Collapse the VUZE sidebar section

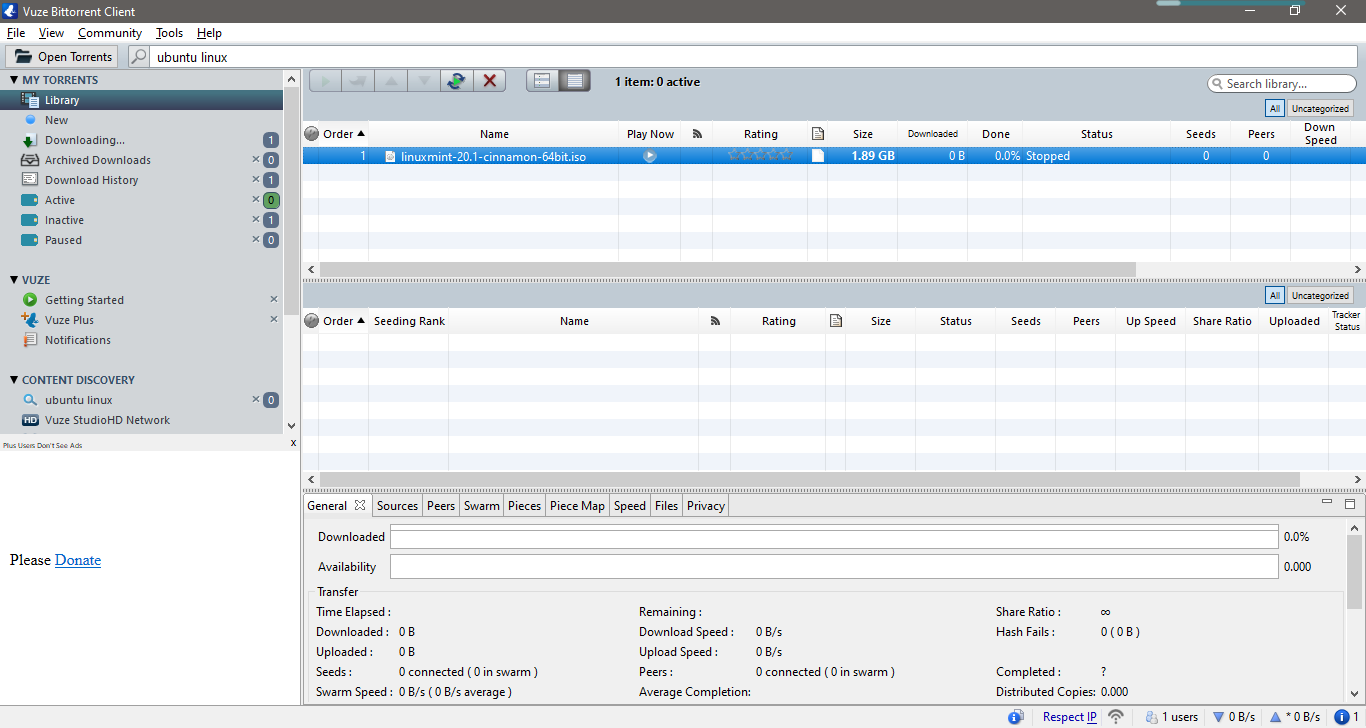14,280
